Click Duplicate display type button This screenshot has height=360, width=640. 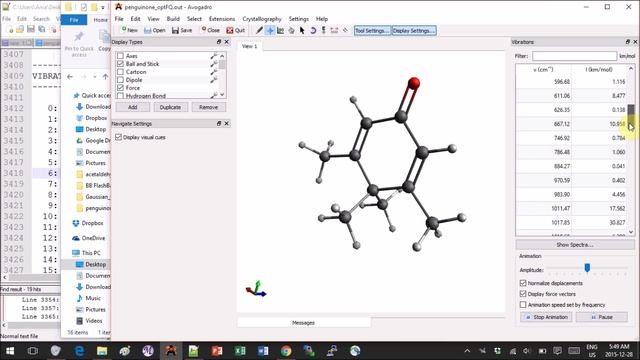[170, 107]
